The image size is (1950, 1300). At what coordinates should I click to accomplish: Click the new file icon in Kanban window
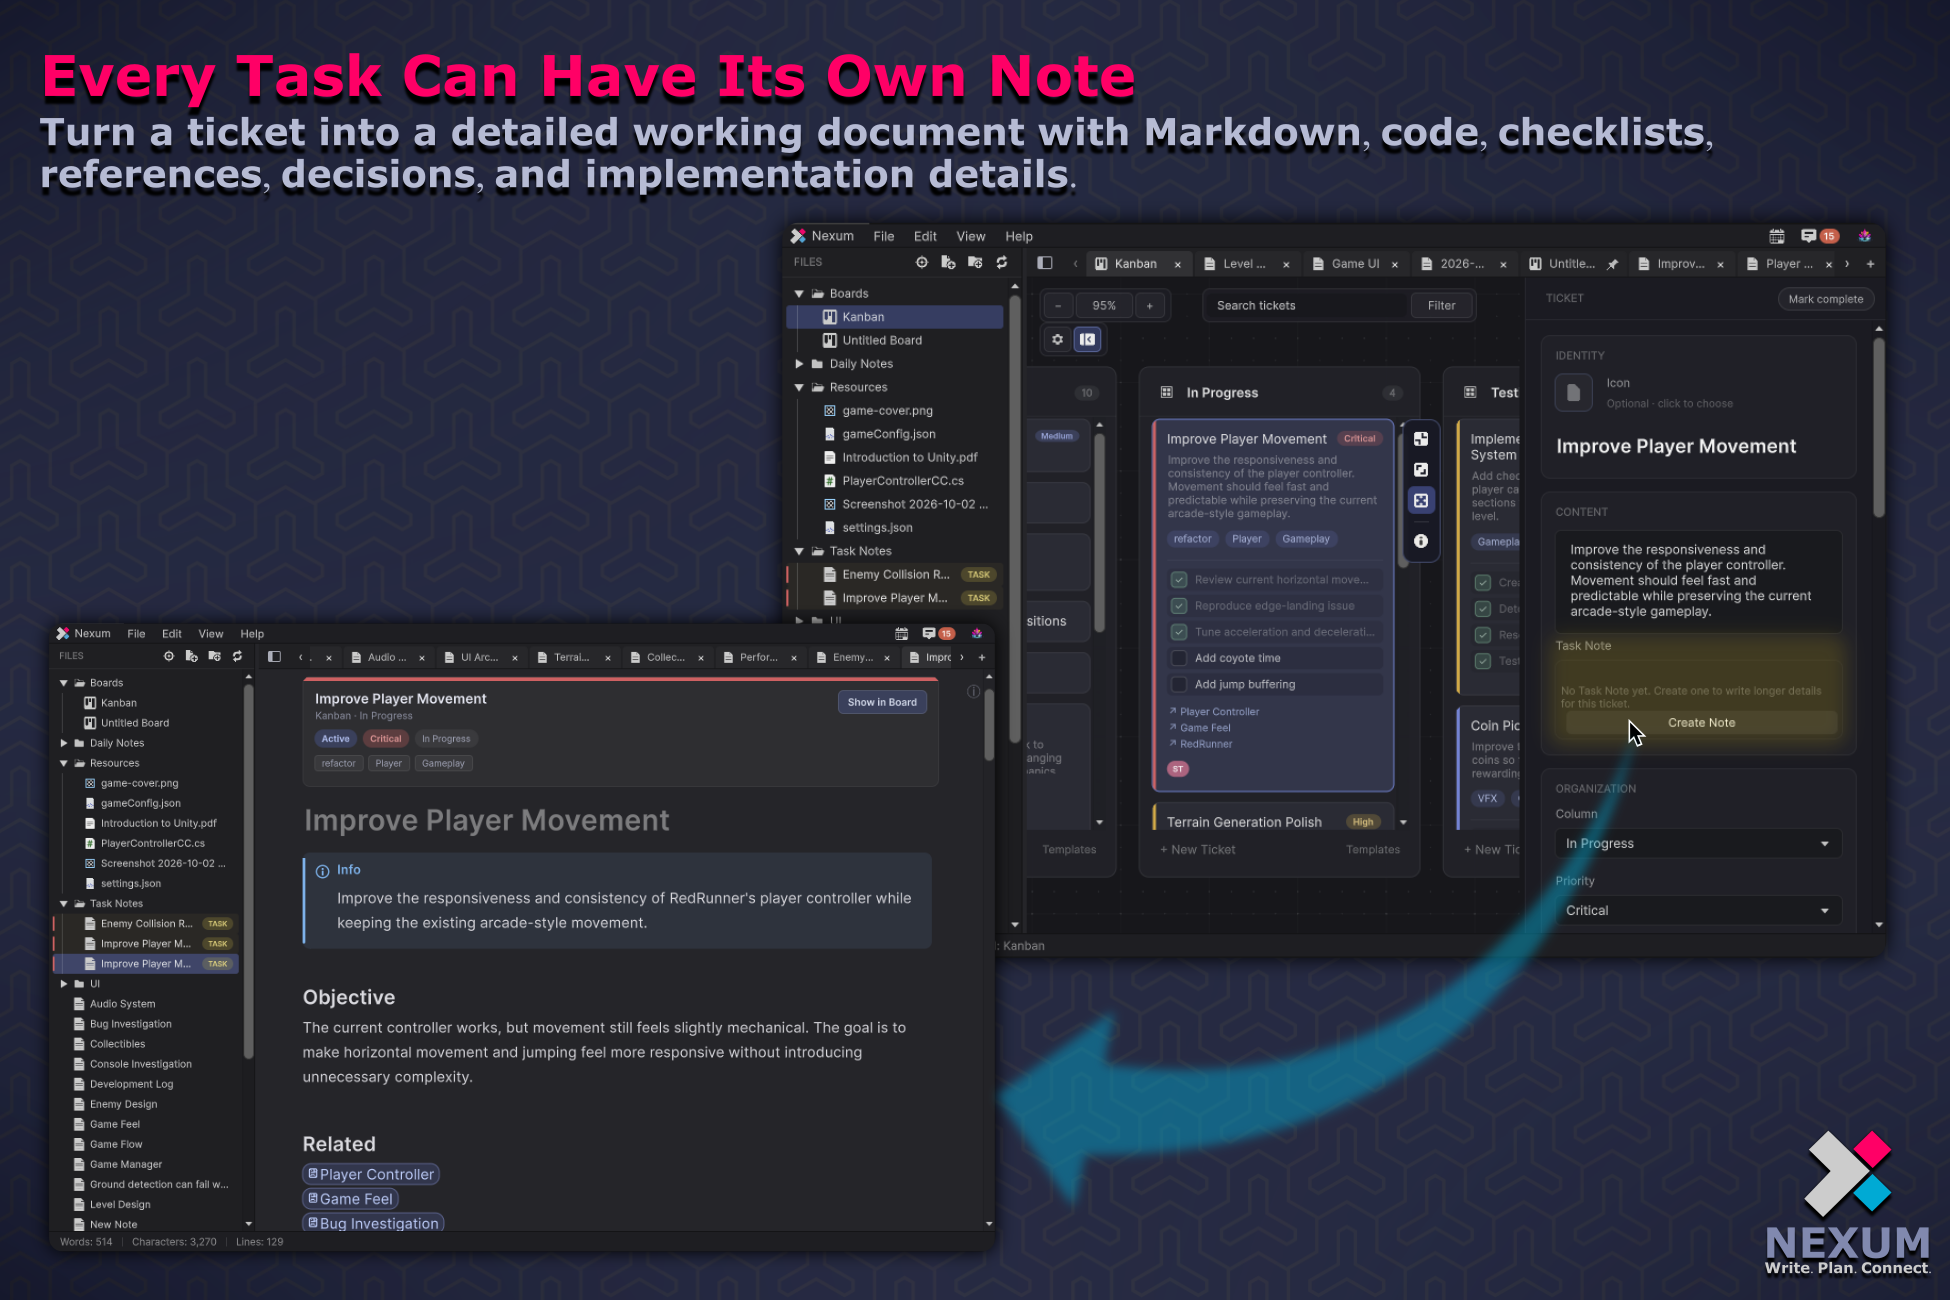click(948, 262)
